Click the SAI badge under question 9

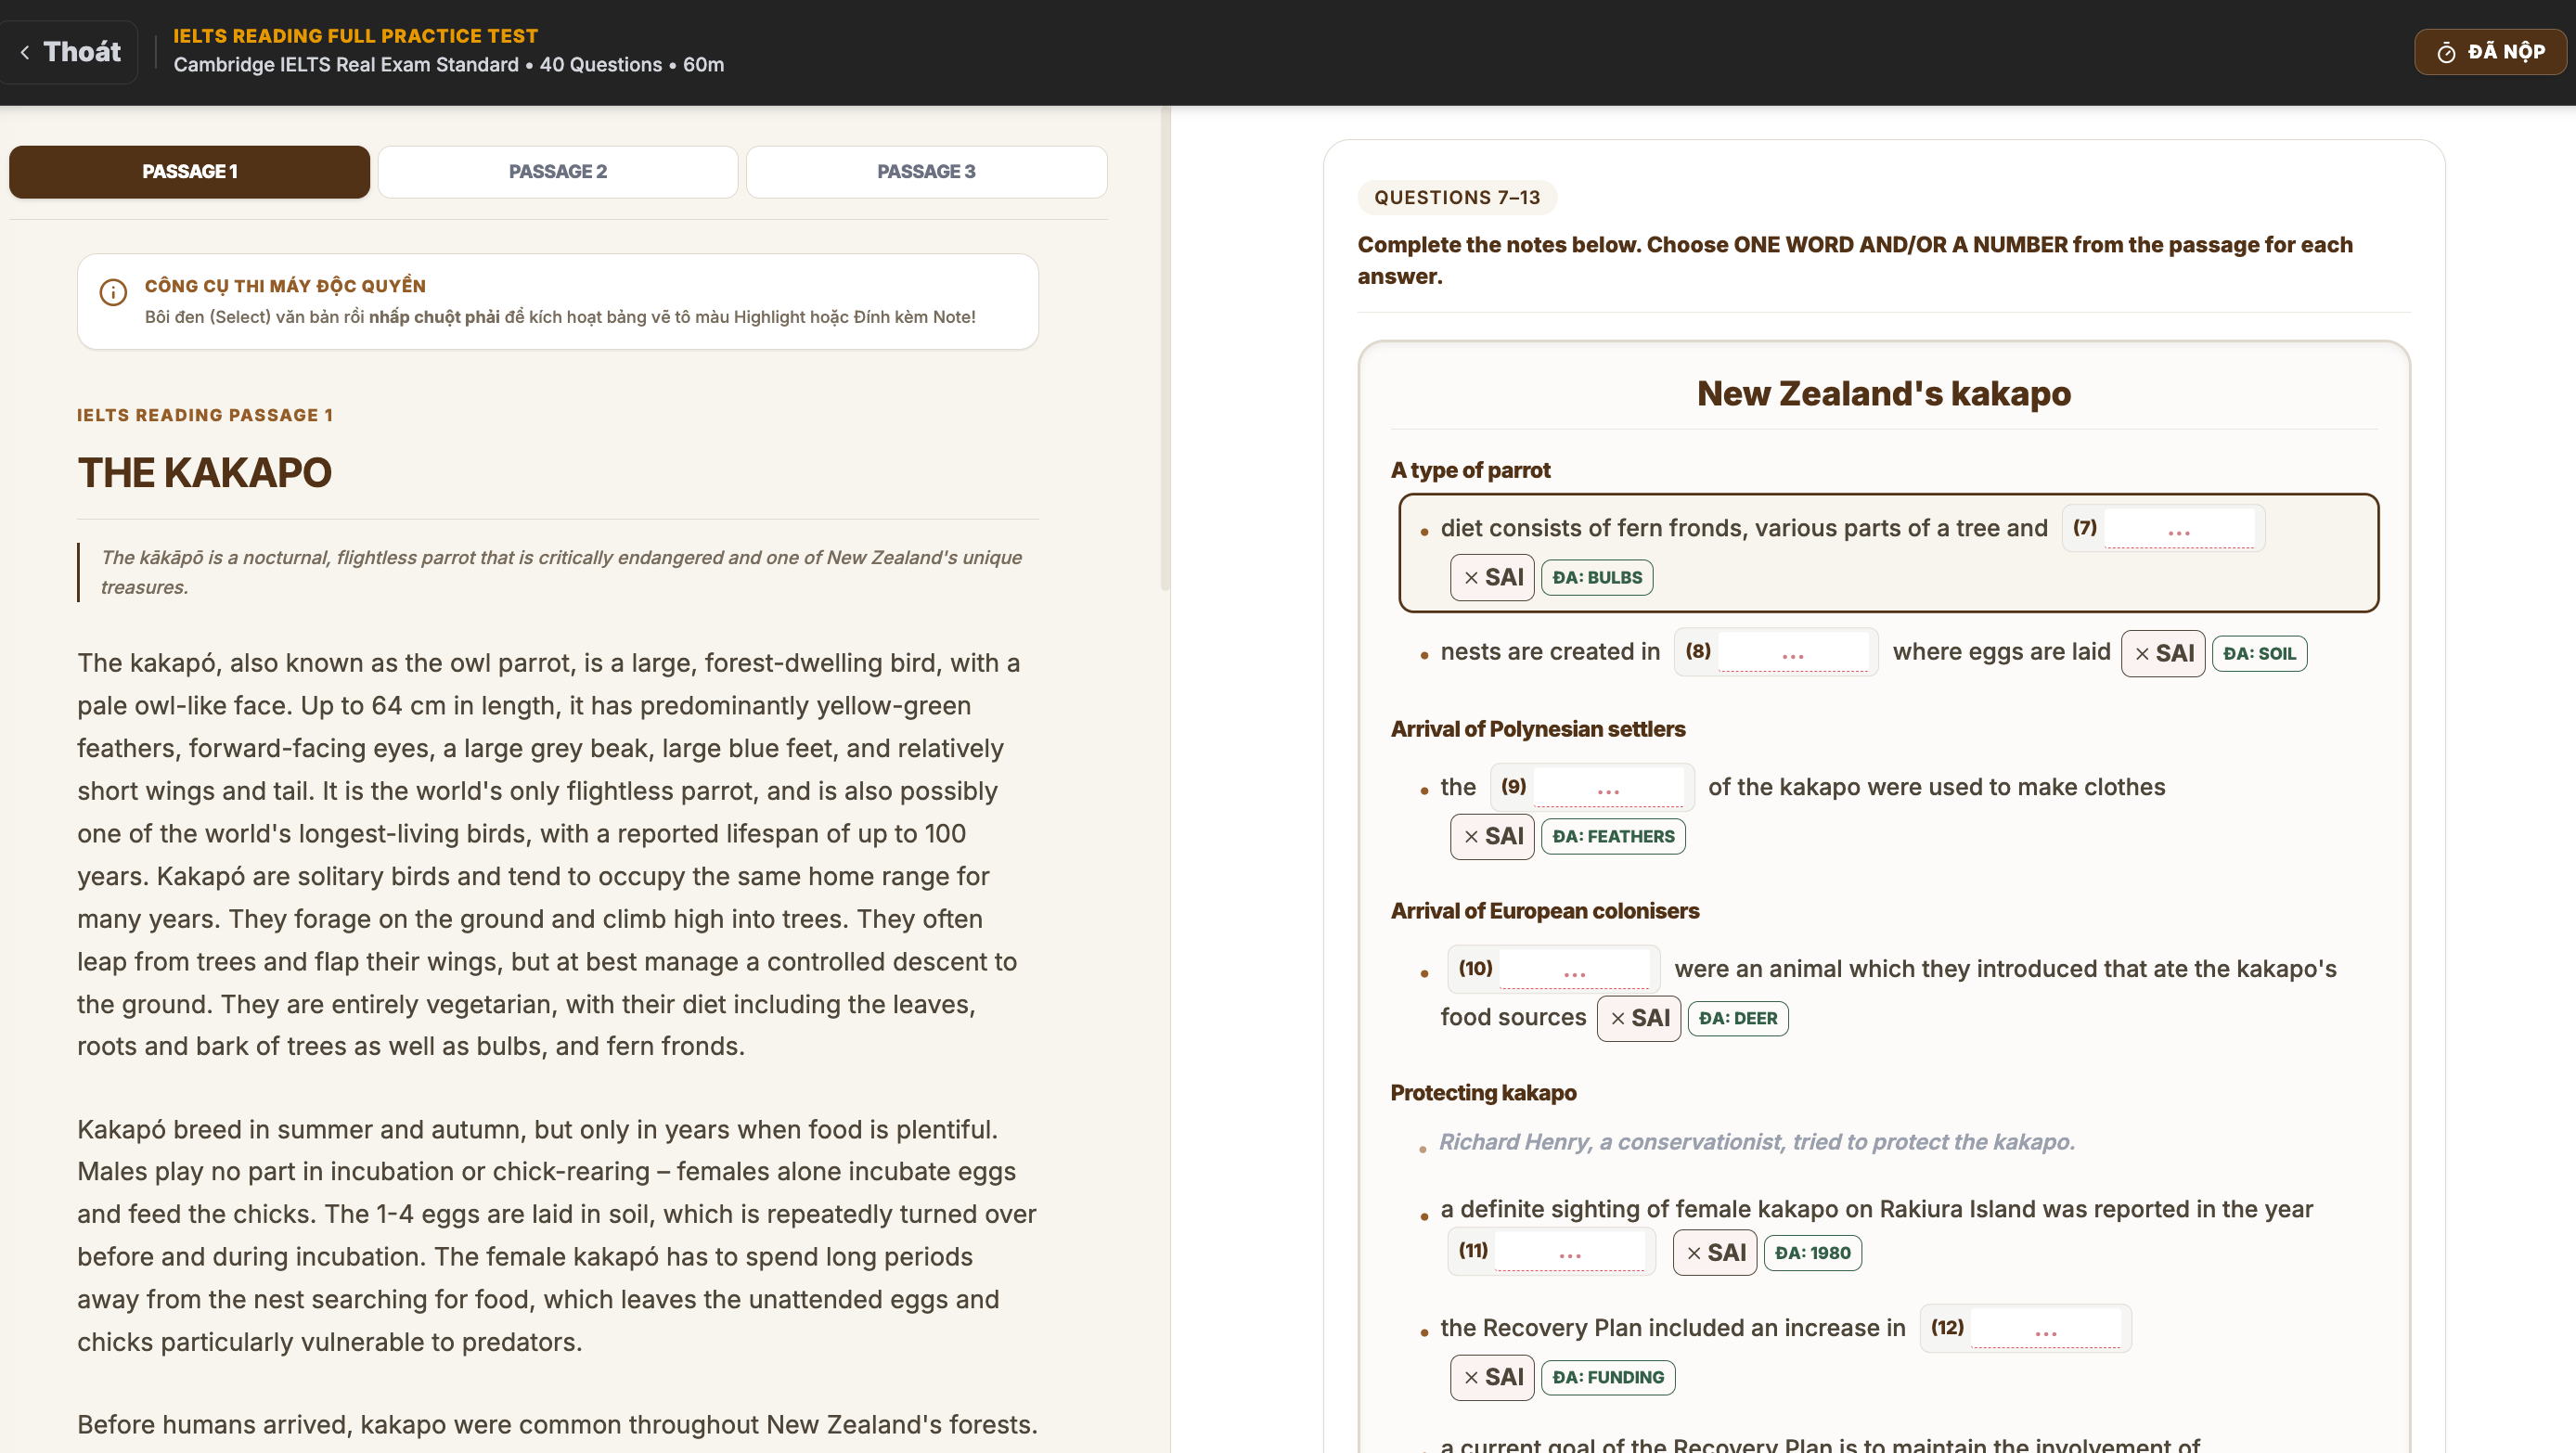coord(1492,837)
